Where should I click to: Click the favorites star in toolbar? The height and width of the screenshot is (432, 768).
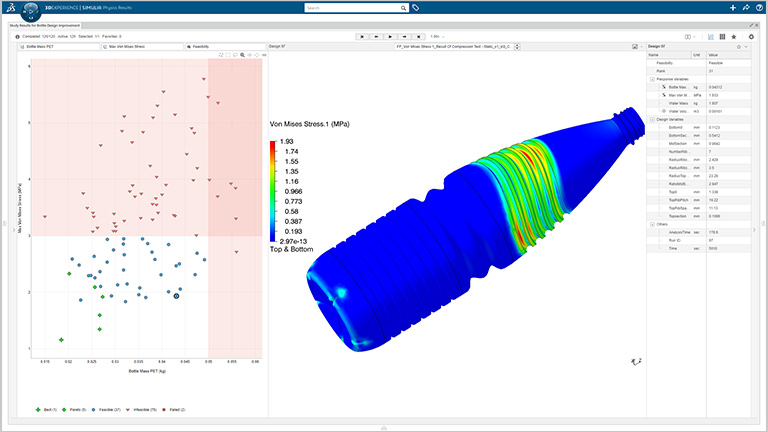[735, 36]
